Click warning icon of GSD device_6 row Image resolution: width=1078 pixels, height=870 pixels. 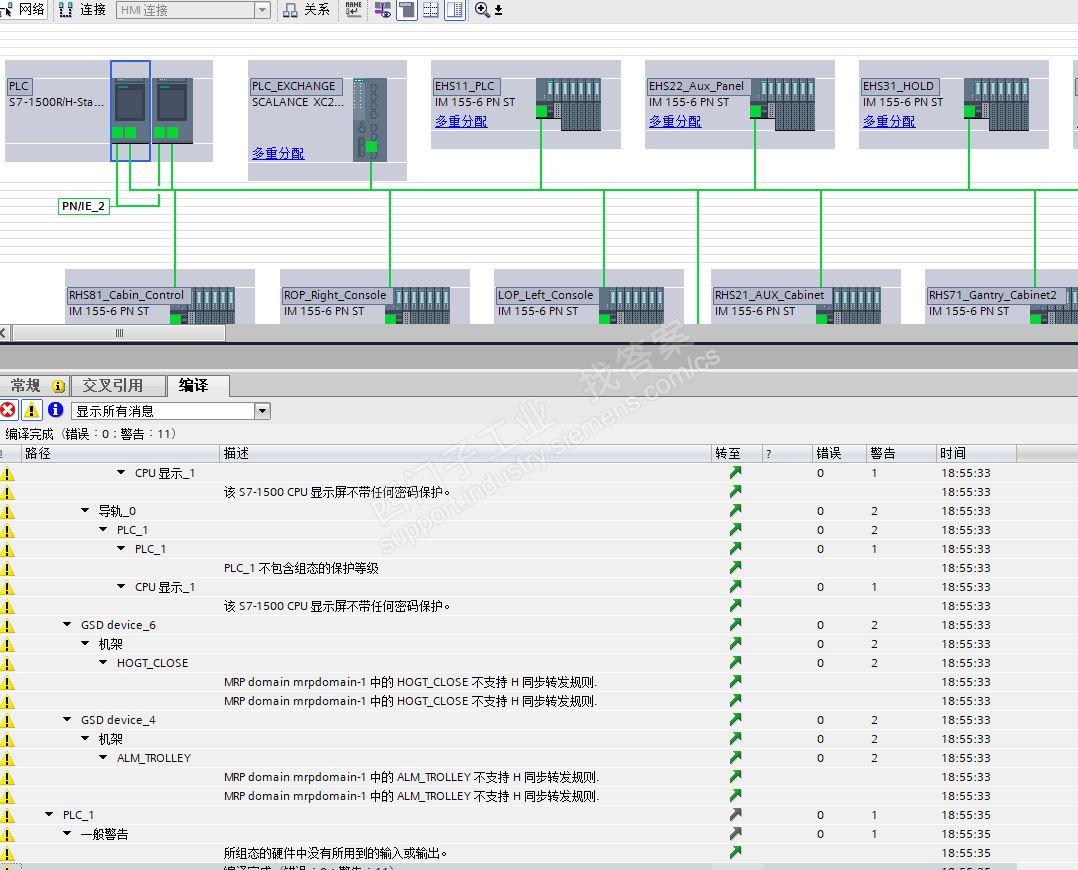(x=8, y=625)
